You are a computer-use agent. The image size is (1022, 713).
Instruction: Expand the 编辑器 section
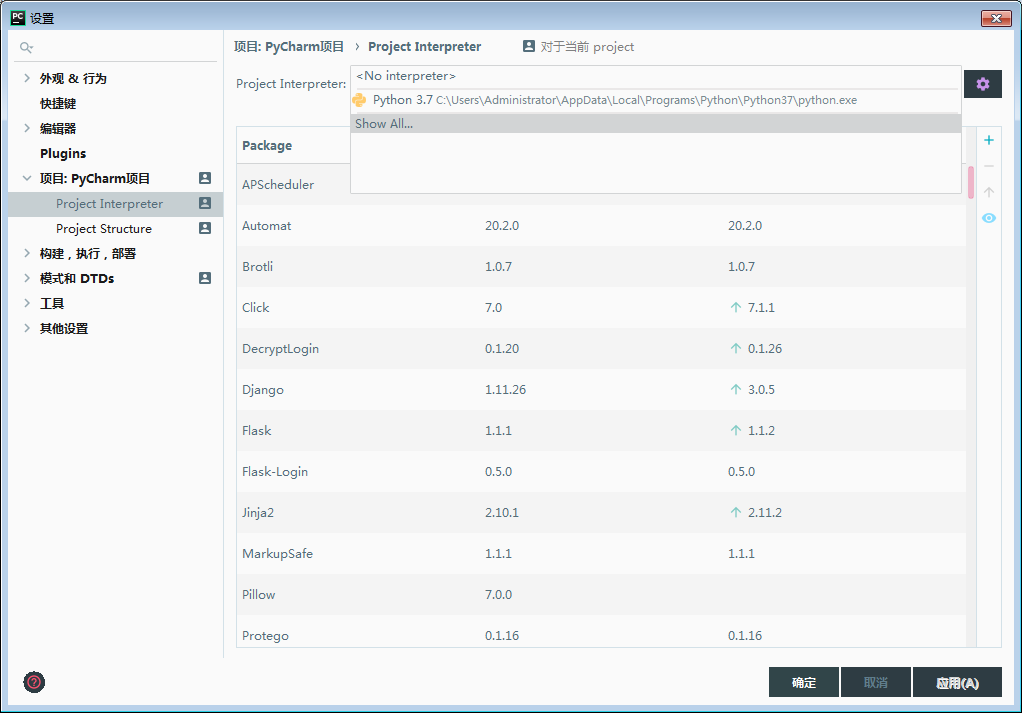[x=27, y=128]
